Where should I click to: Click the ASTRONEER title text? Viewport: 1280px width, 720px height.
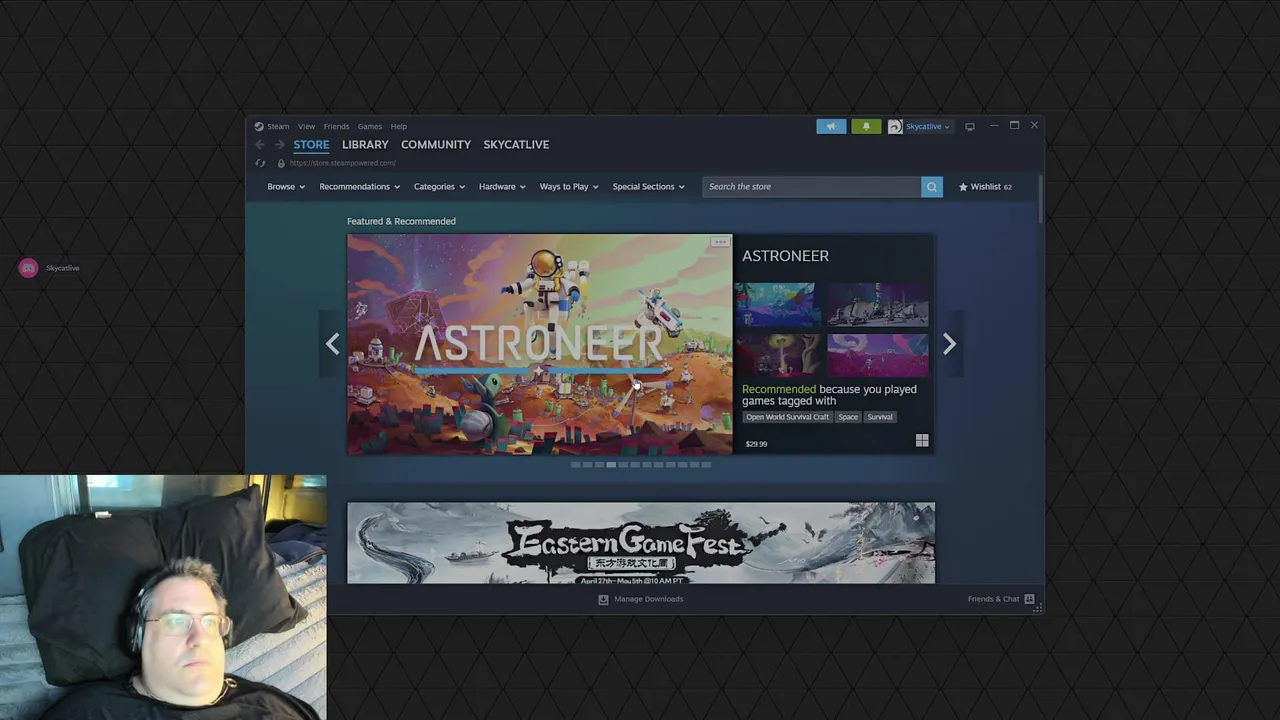(785, 256)
